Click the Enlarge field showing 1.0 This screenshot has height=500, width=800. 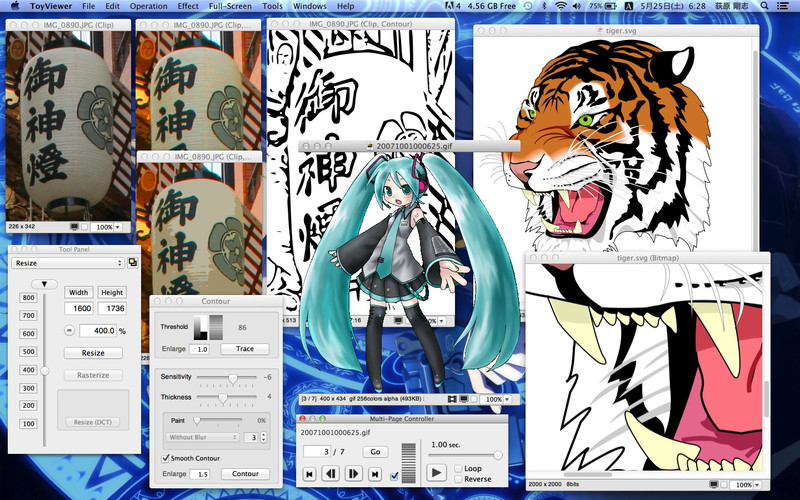tap(199, 349)
